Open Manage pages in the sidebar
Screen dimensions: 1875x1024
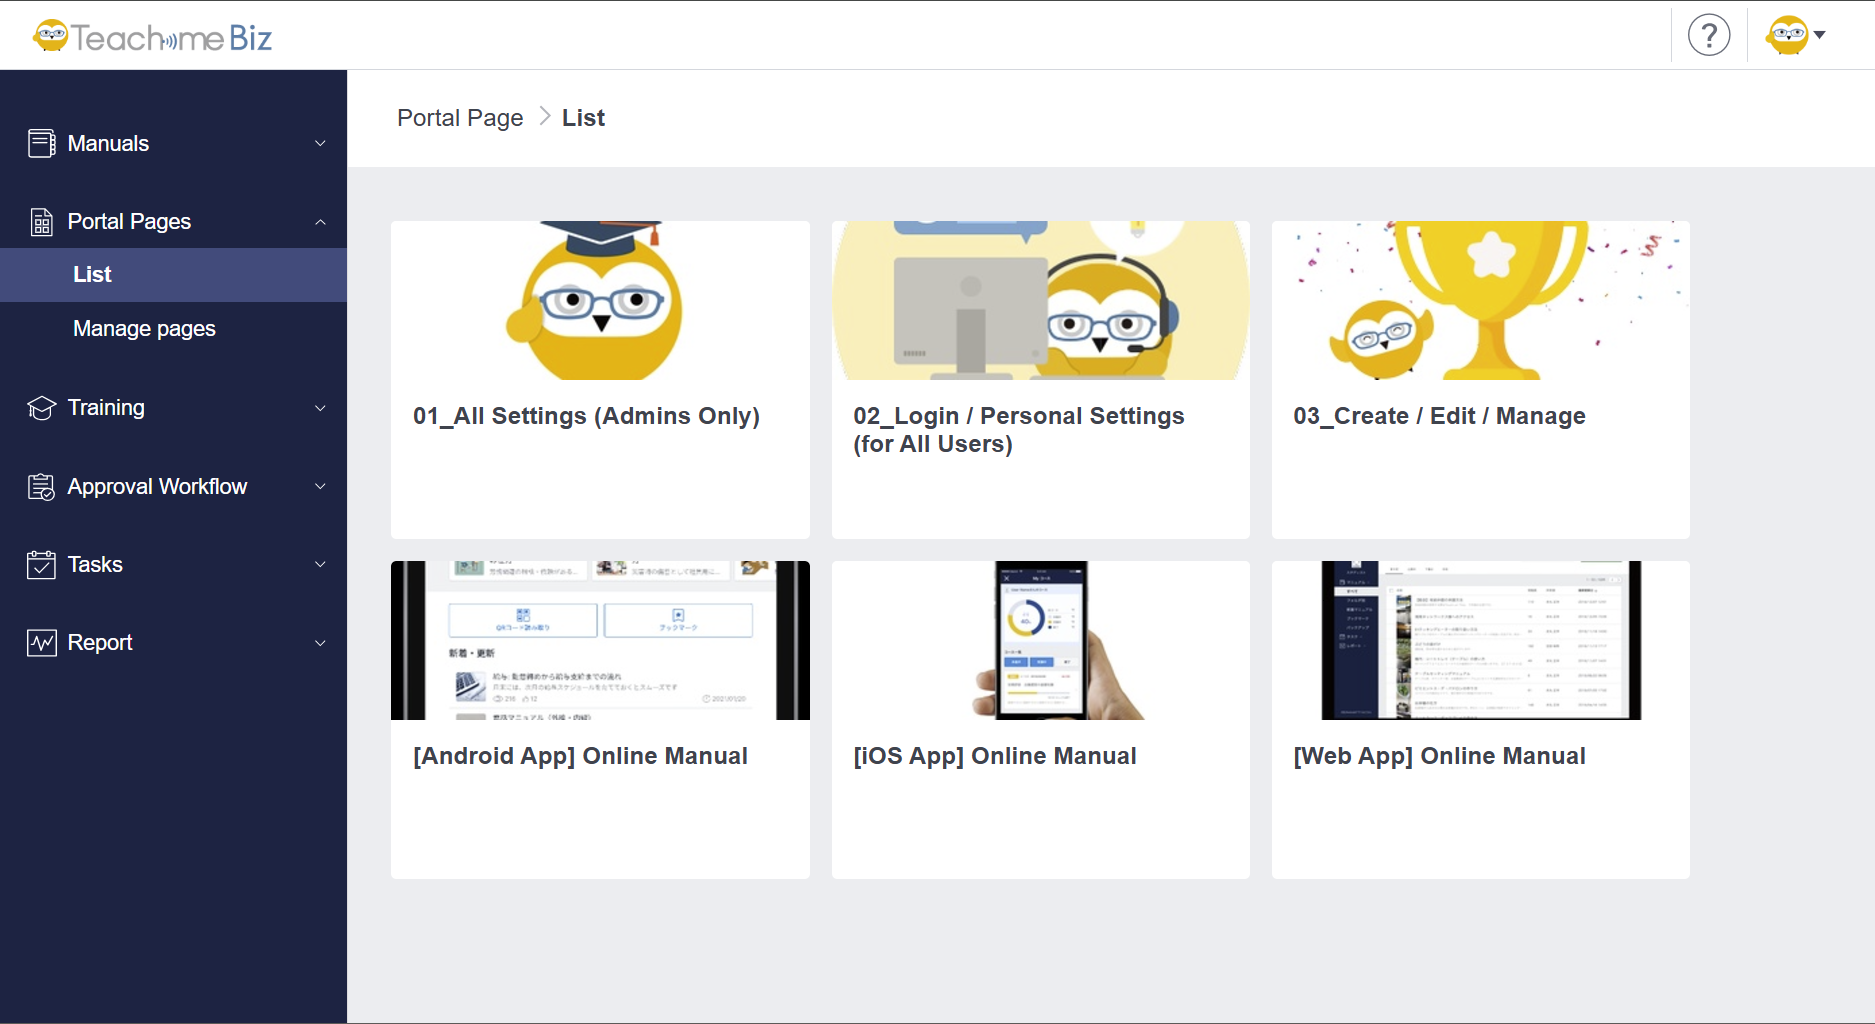pyautogui.click(x=144, y=329)
